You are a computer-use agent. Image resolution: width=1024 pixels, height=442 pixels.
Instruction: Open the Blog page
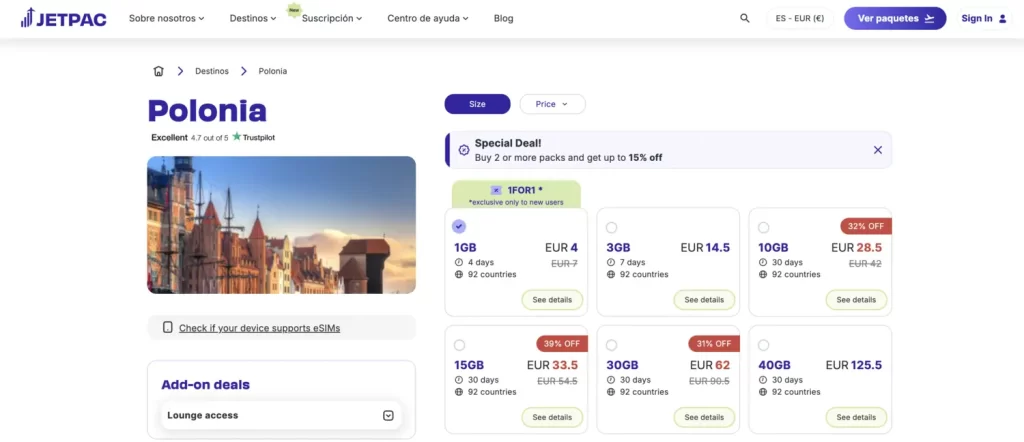[504, 18]
